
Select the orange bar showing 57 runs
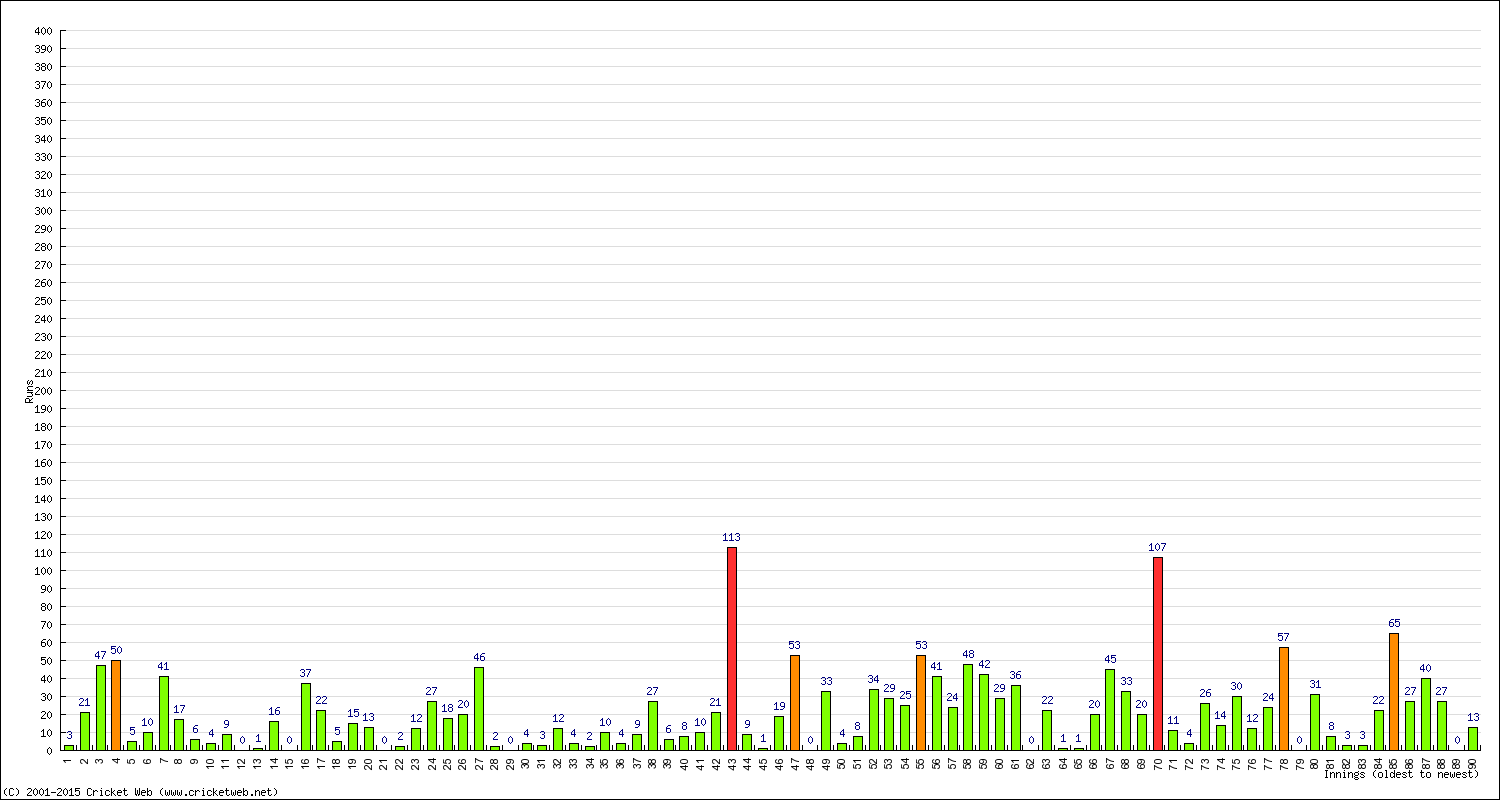(x=1284, y=699)
